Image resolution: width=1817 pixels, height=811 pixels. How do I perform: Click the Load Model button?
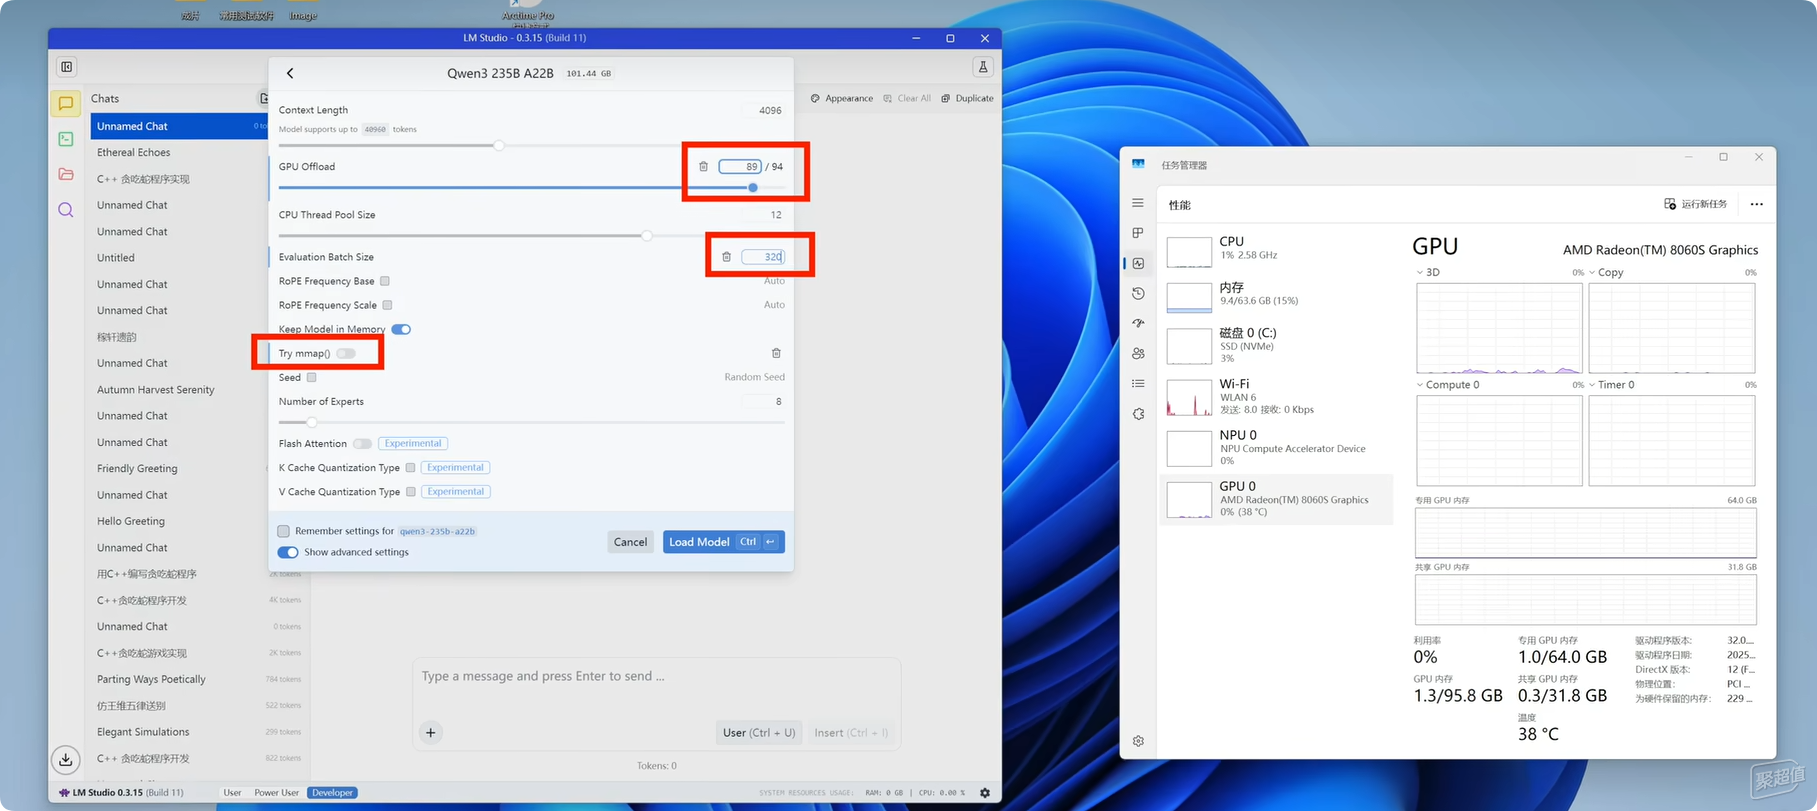tap(723, 542)
